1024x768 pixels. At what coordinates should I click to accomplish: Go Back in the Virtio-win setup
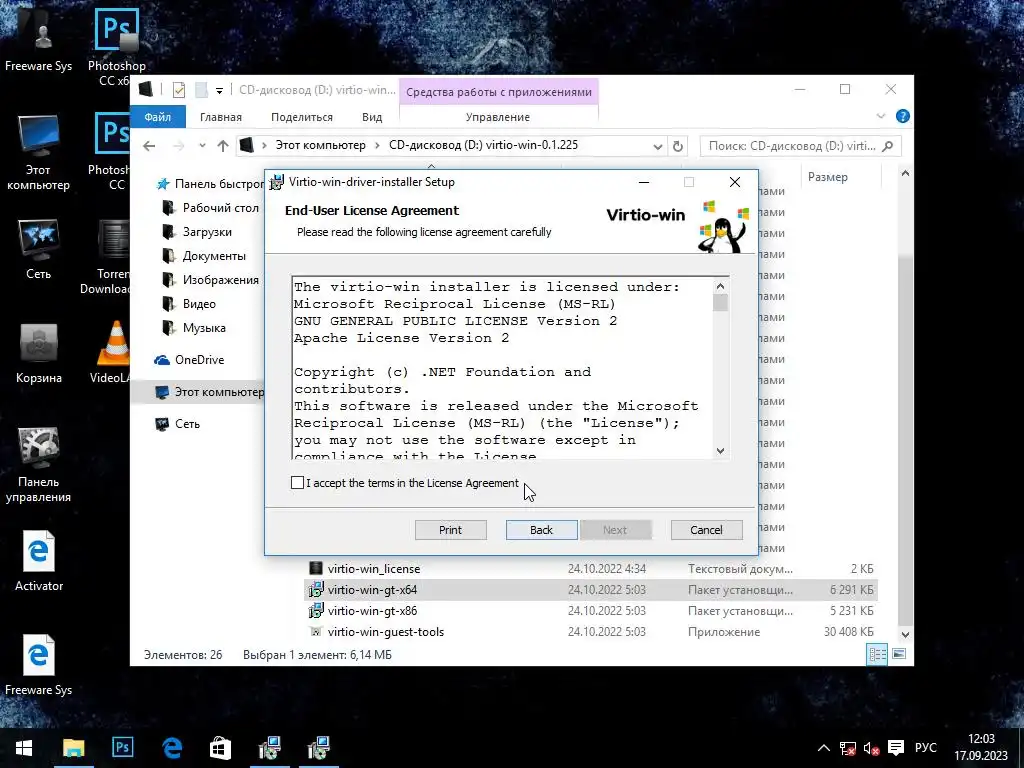coord(541,530)
